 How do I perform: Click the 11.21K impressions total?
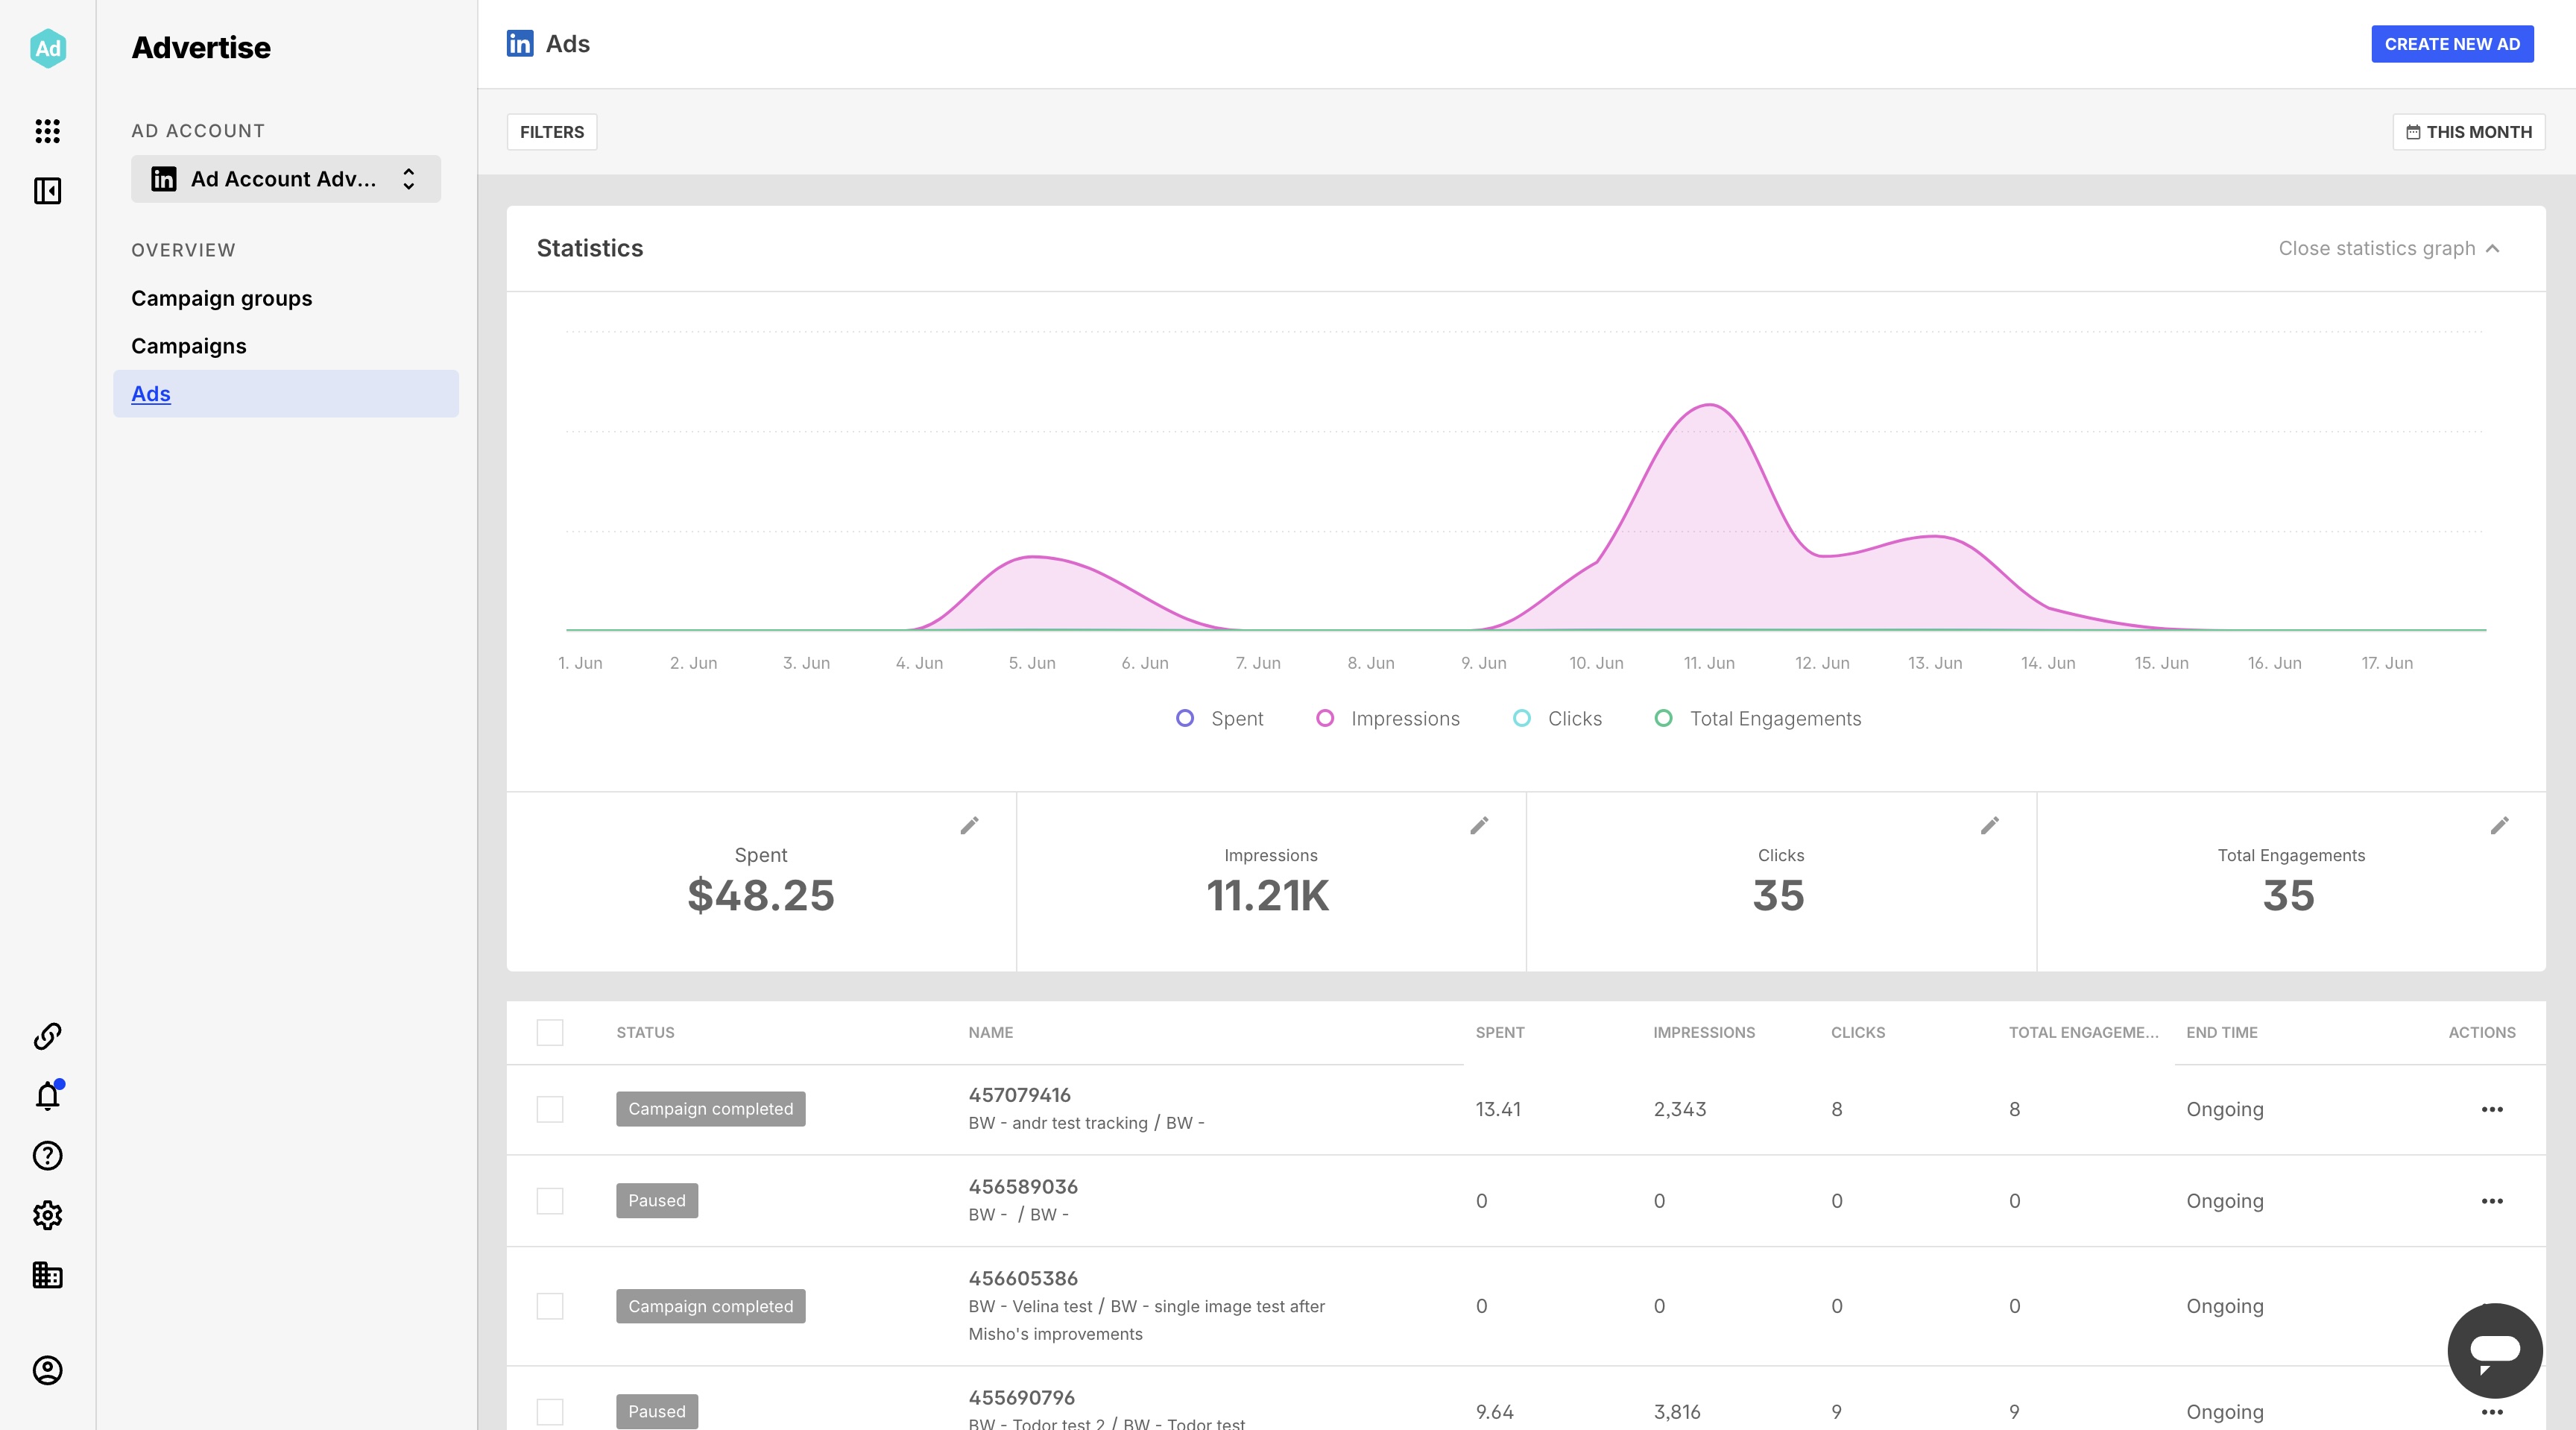pos(1268,895)
